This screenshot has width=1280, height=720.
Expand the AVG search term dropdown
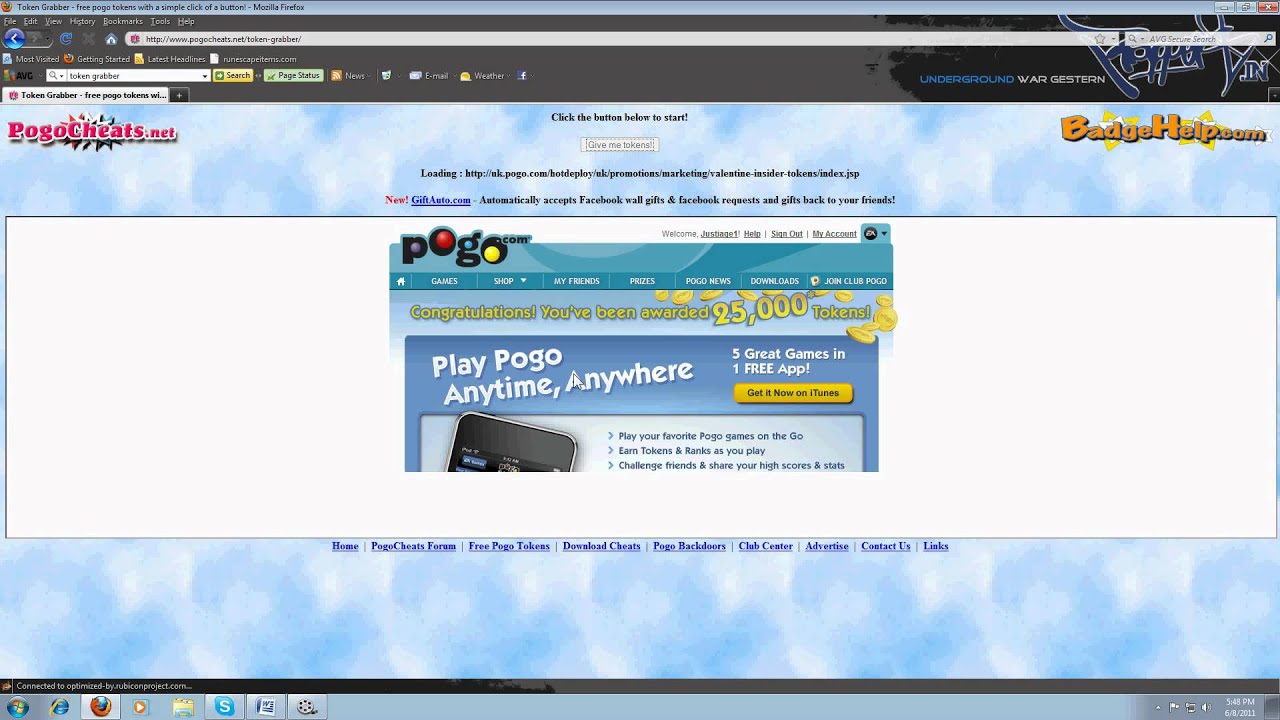click(205, 76)
